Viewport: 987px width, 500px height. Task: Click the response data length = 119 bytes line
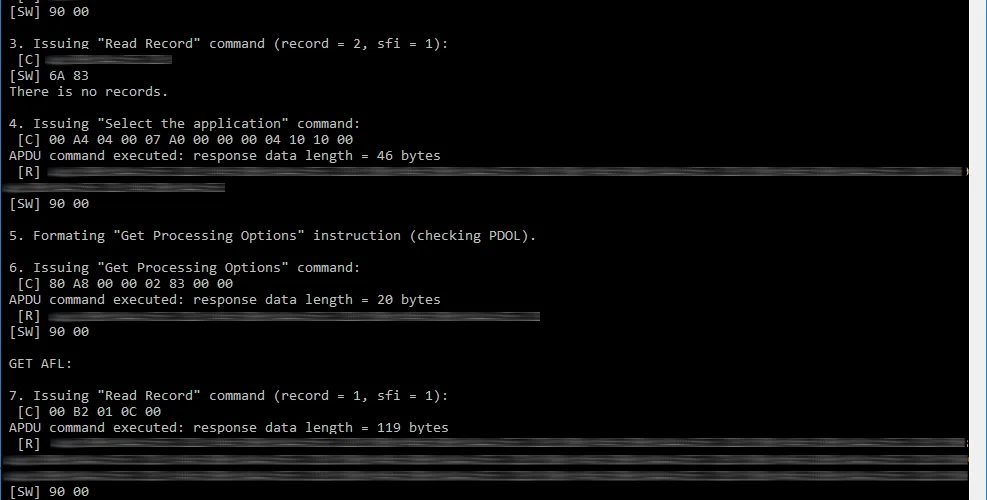coord(228,428)
